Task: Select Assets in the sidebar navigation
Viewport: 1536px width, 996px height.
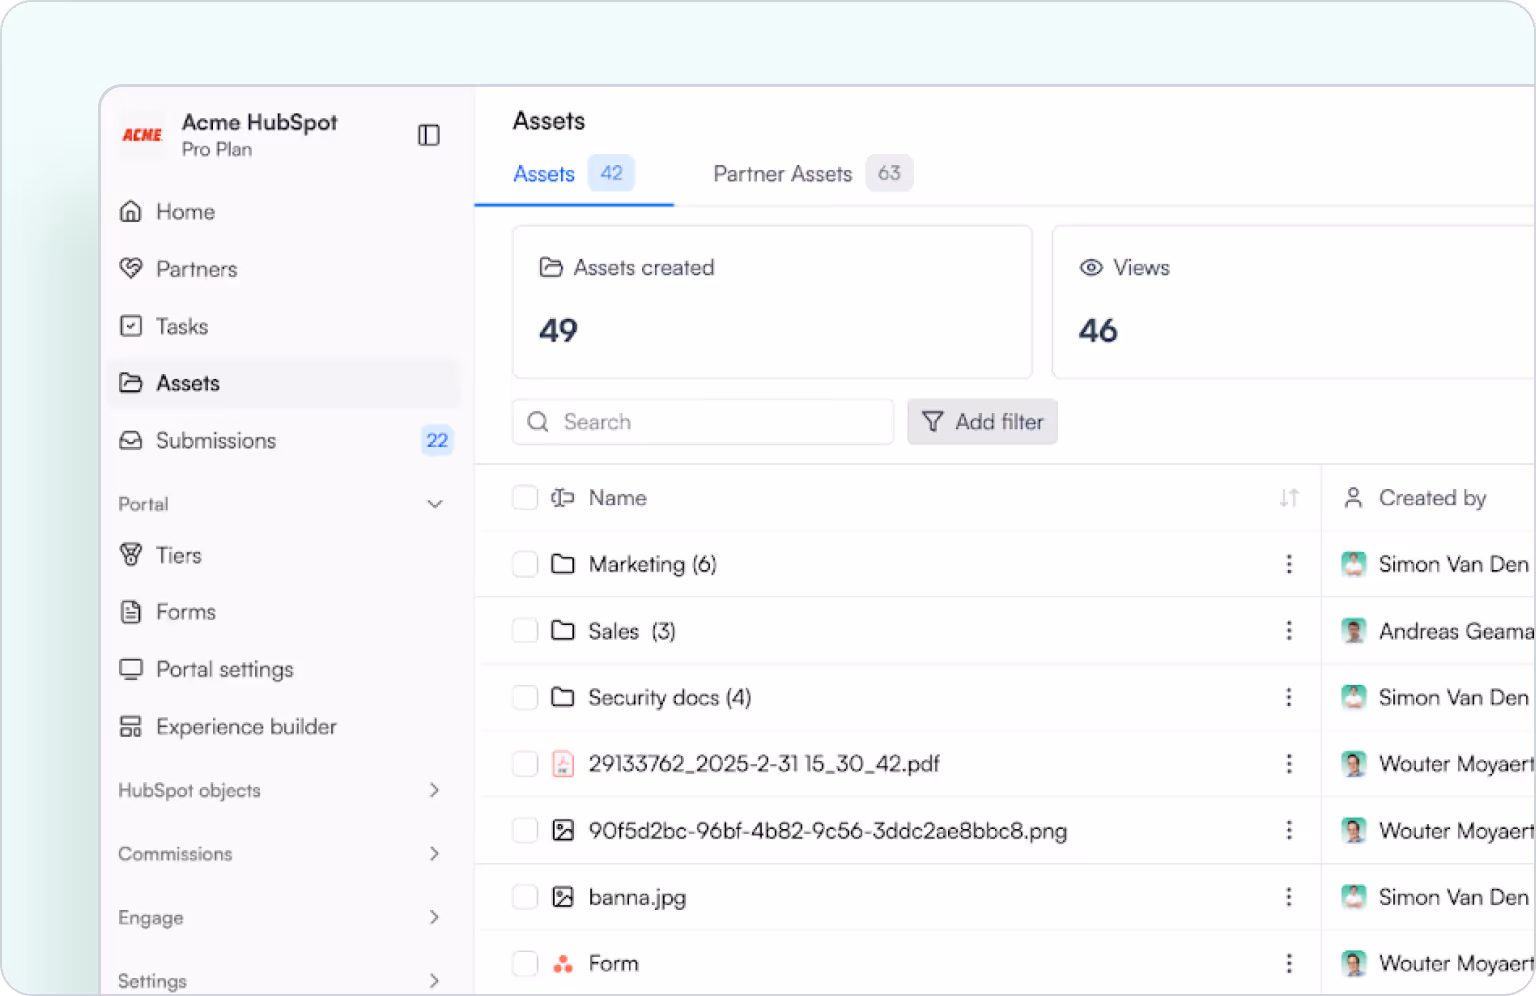Action: pyautogui.click(x=284, y=383)
